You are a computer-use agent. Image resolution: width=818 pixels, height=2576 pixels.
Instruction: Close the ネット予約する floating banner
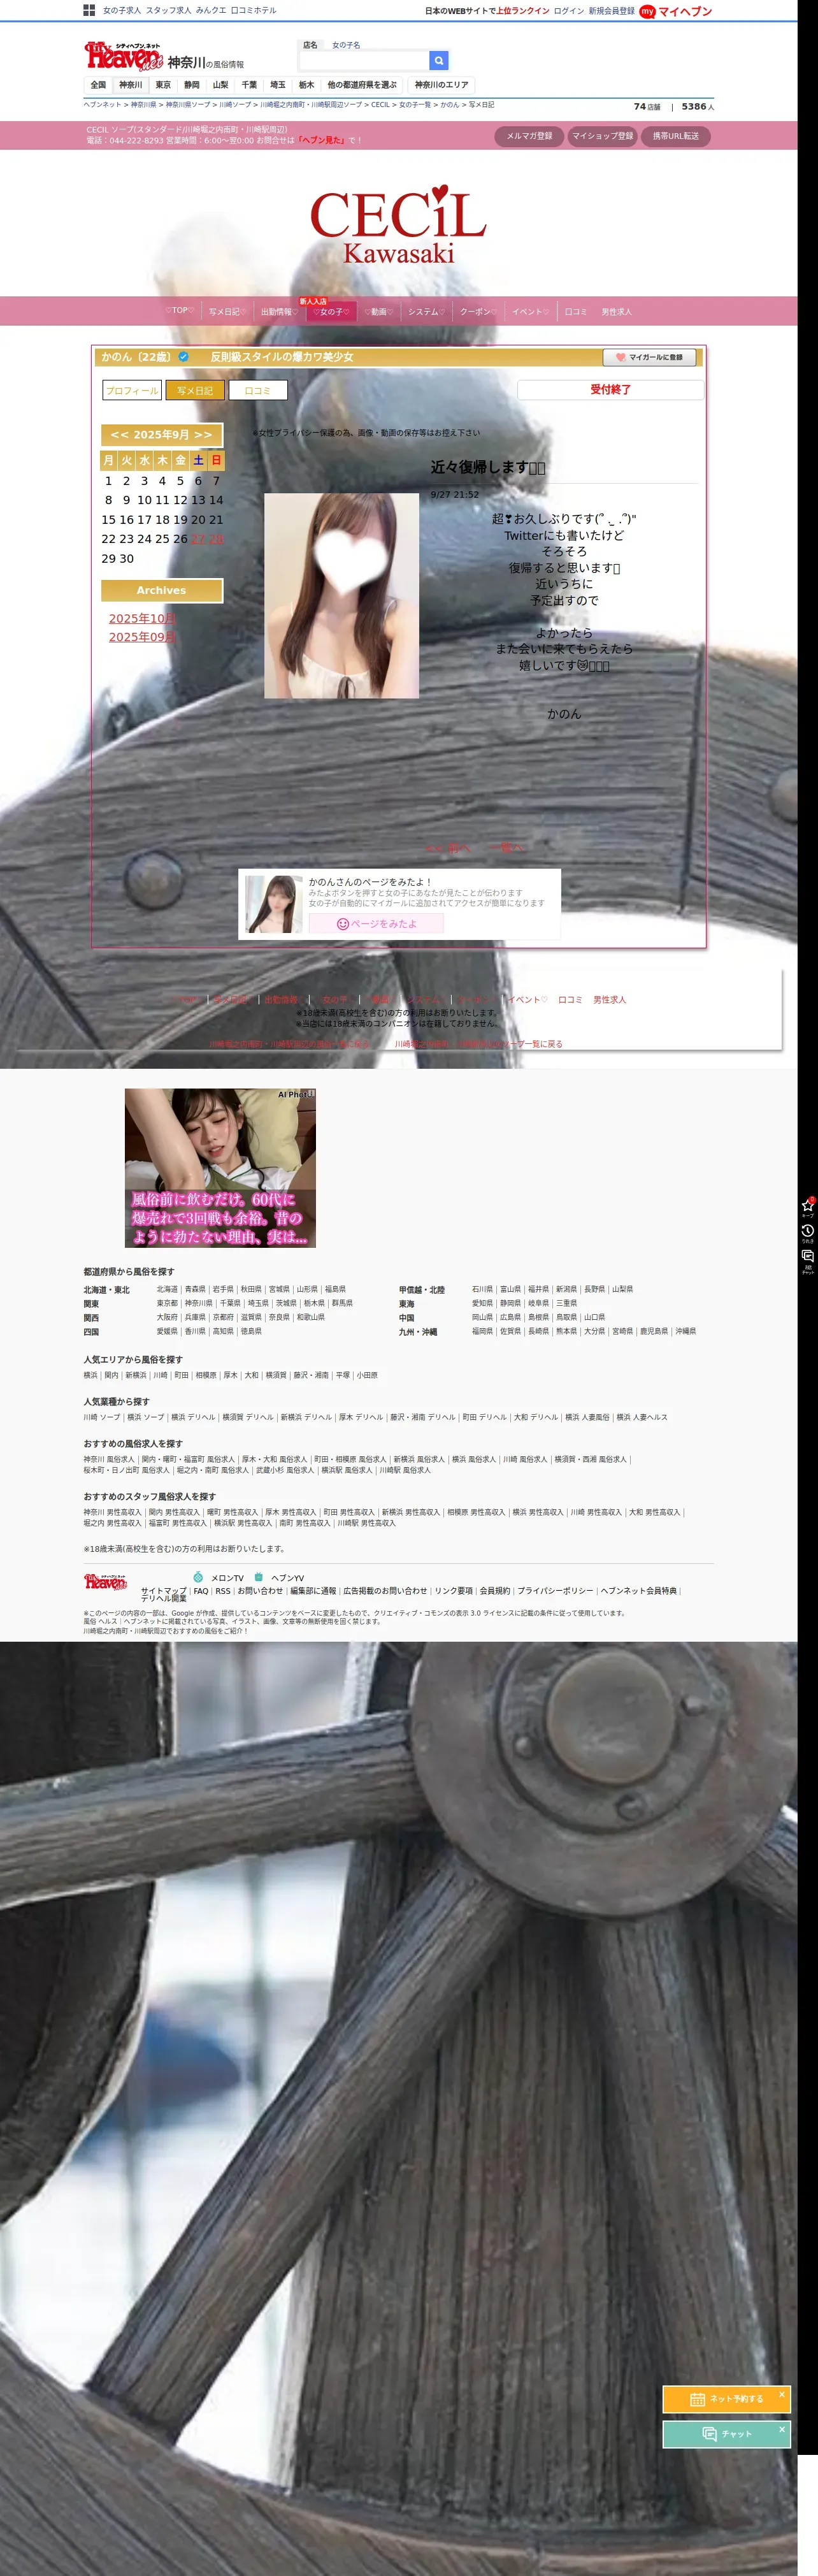click(x=782, y=2393)
